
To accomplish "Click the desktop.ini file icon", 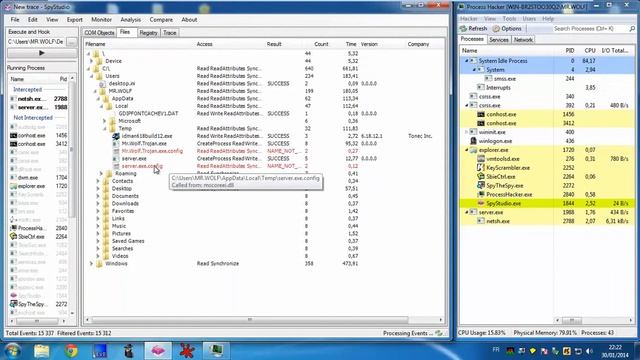I will point(102,83).
